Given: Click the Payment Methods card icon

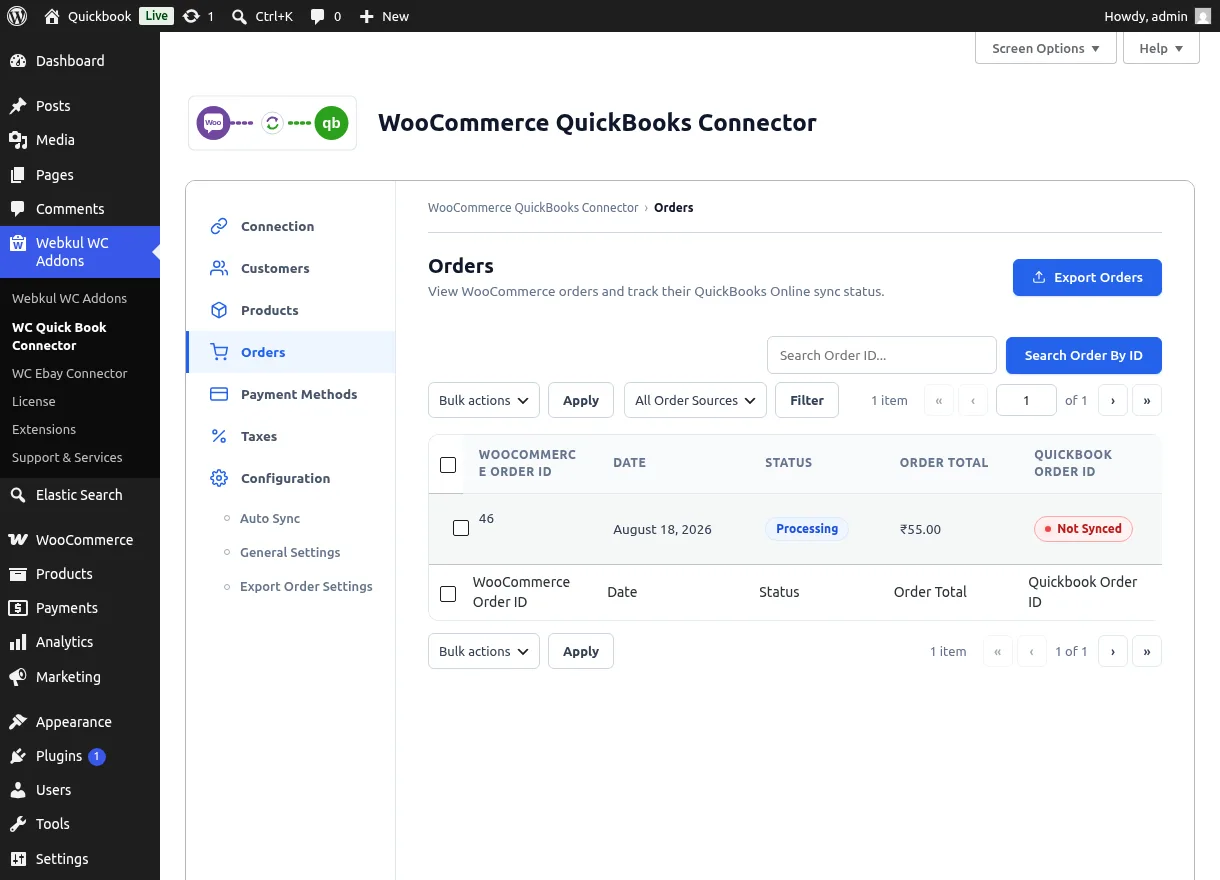Looking at the screenshot, I should pos(219,394).
